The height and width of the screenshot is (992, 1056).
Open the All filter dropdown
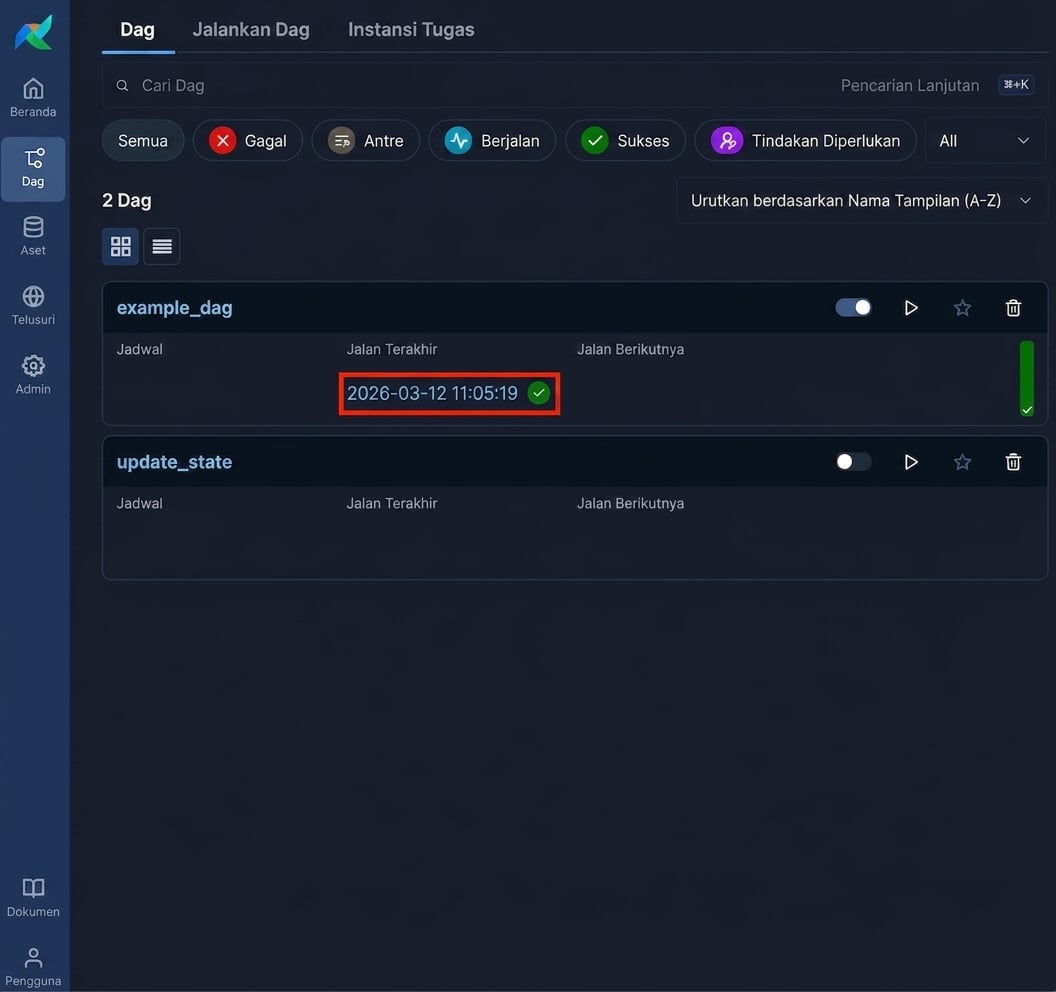(985, 141)
